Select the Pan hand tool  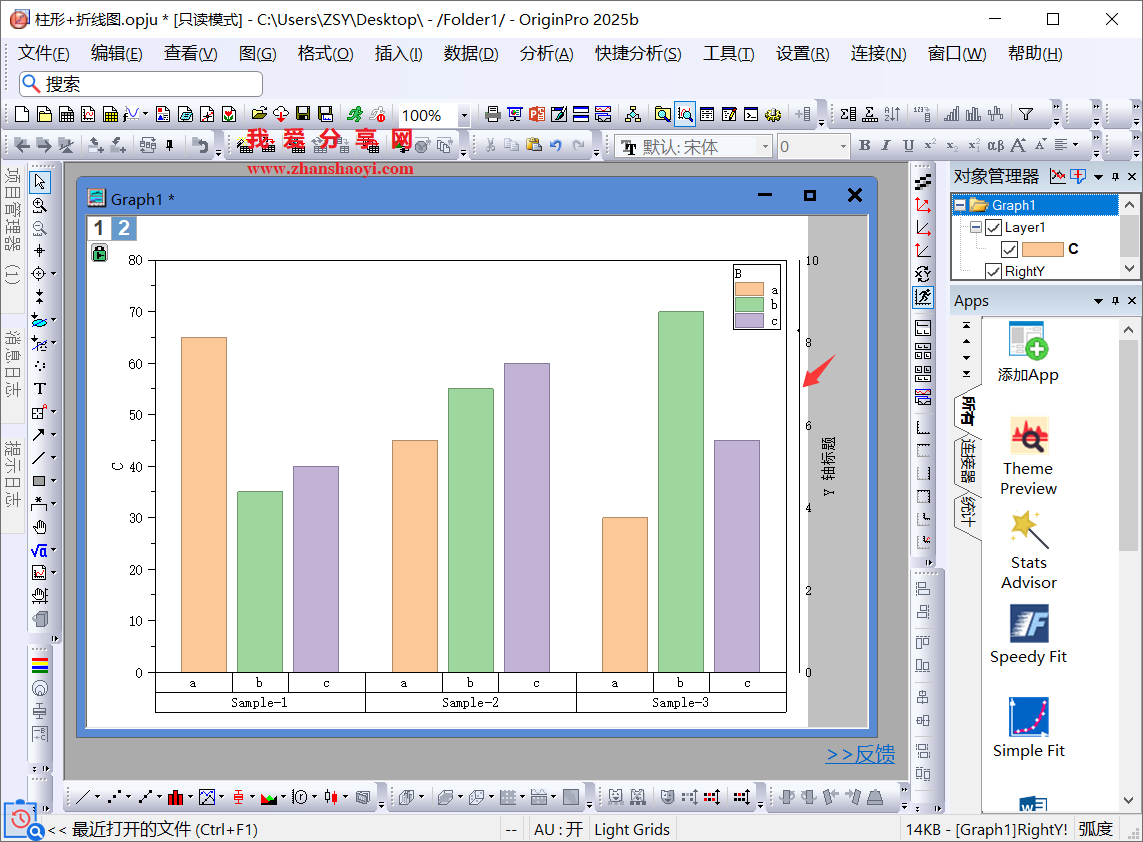(x=40, y=527)
